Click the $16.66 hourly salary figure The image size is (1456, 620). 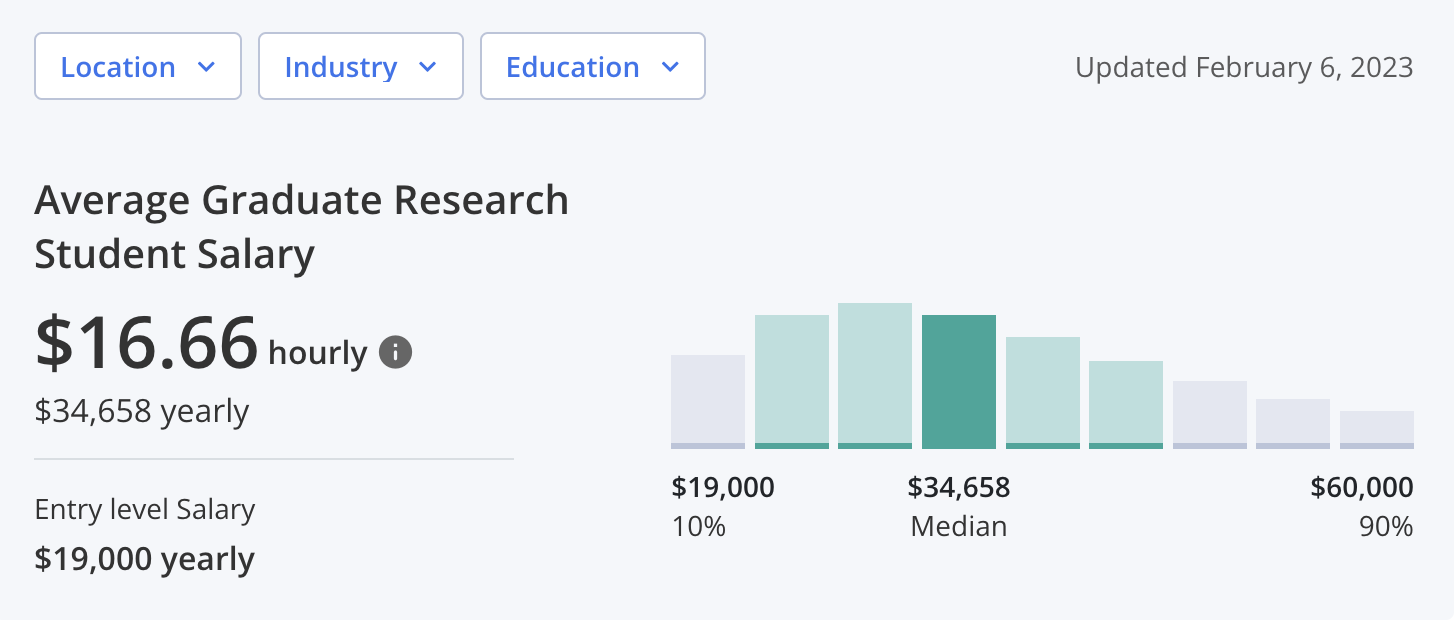coord(147,343)
